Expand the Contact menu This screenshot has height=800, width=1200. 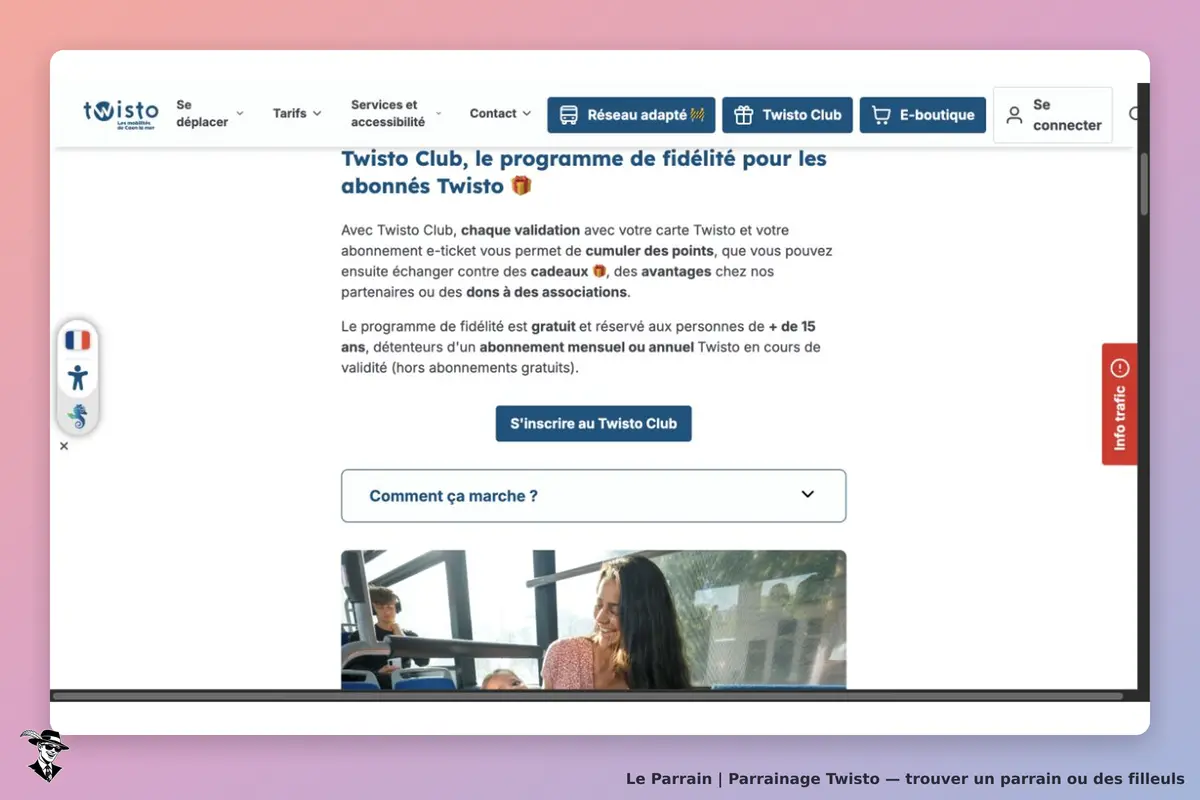tap(500, 114)
